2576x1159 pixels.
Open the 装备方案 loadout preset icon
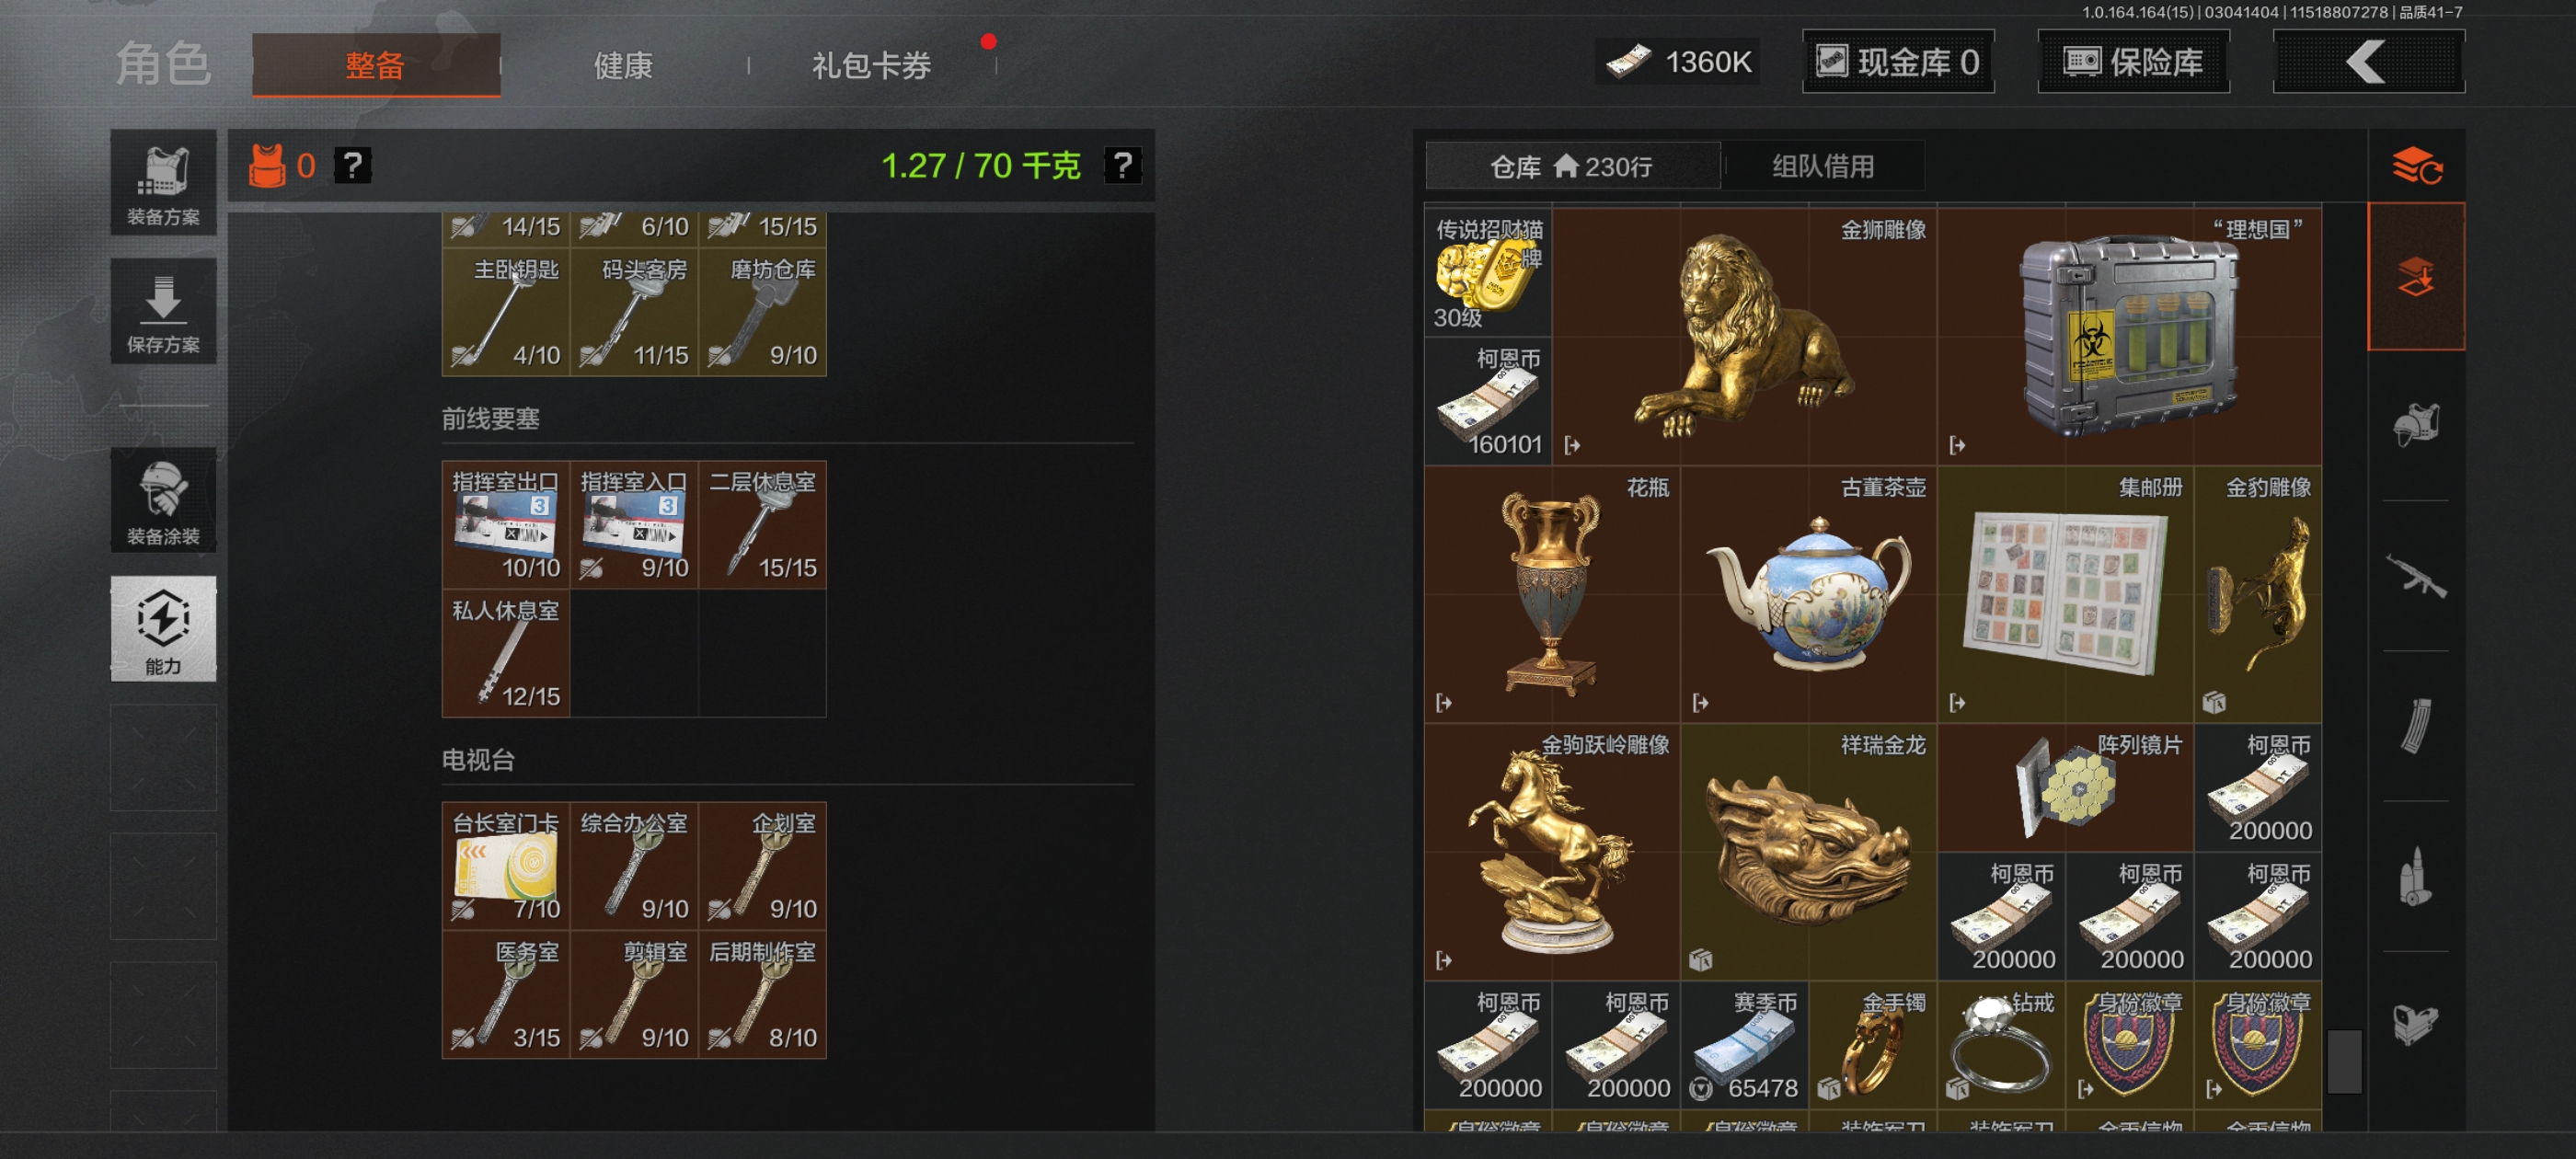tap(163, 183)
